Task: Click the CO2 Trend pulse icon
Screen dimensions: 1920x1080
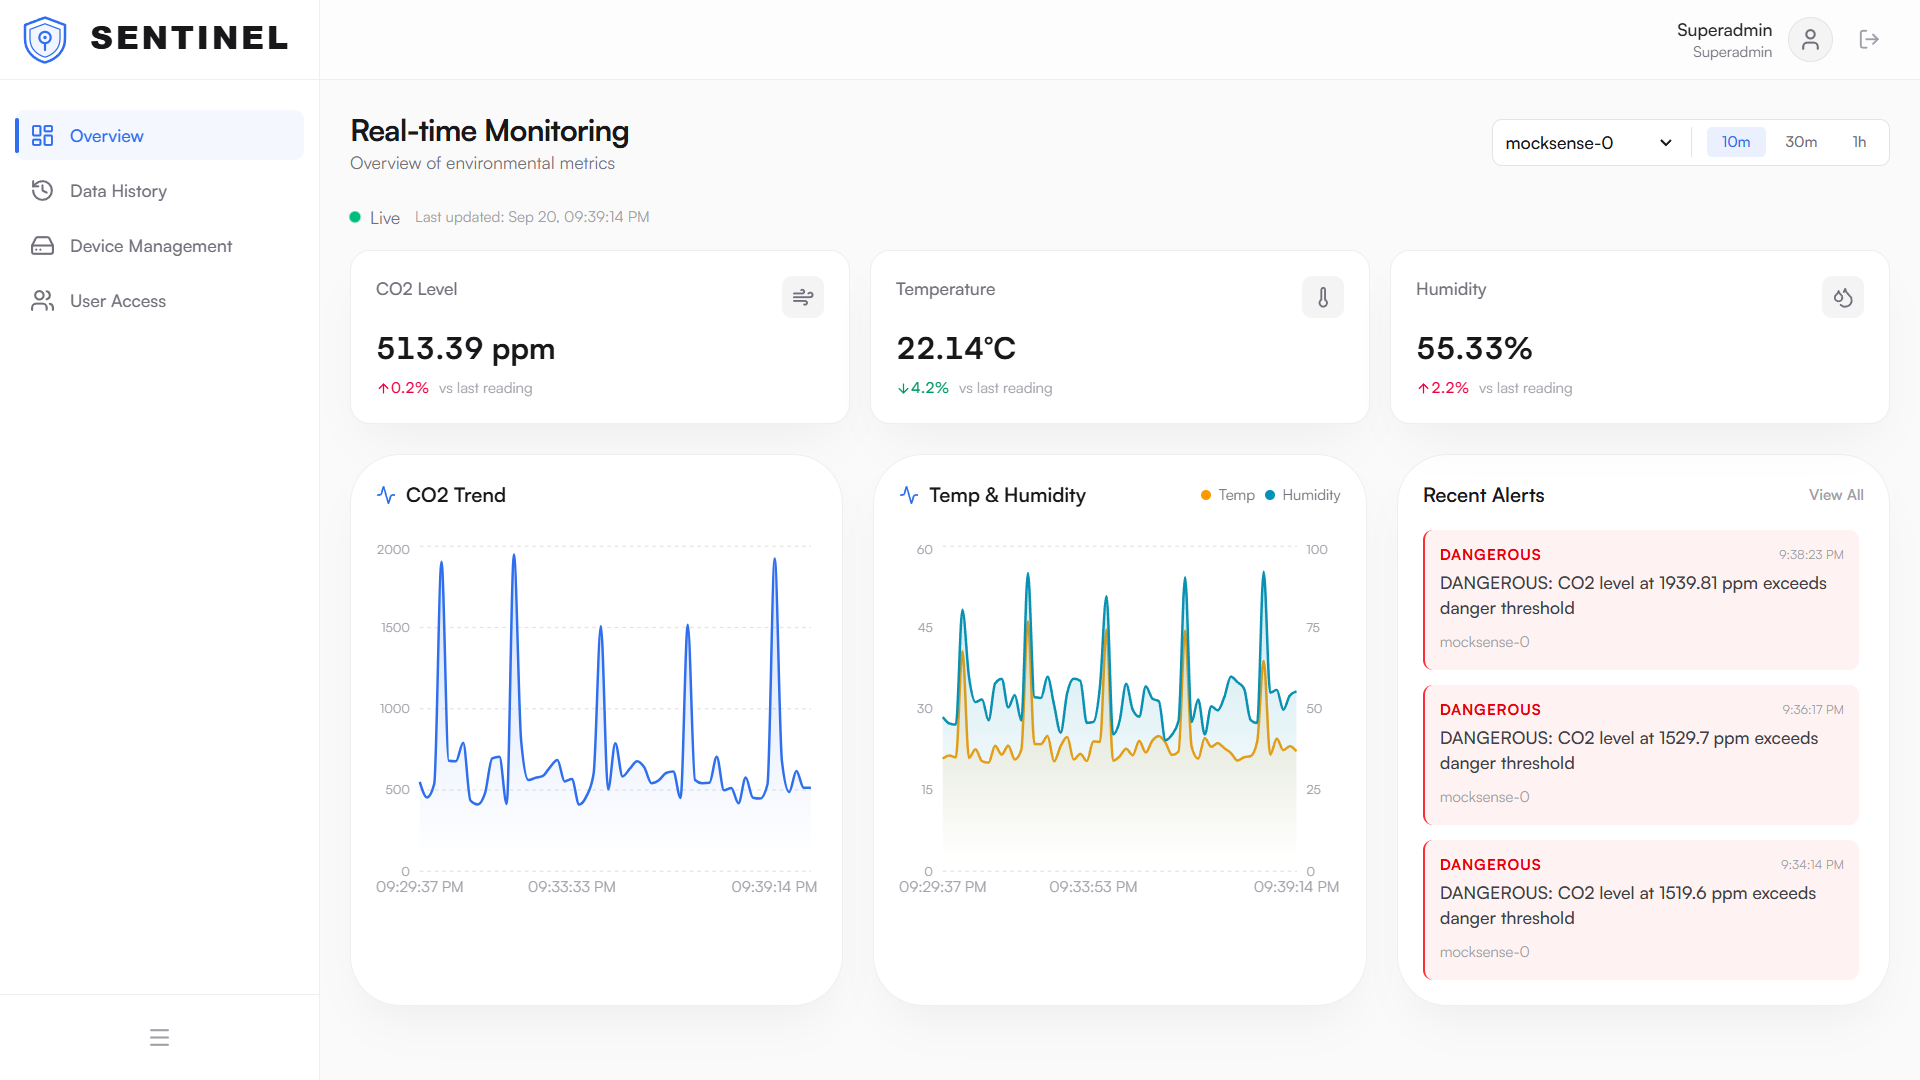Action: [386, 495]
